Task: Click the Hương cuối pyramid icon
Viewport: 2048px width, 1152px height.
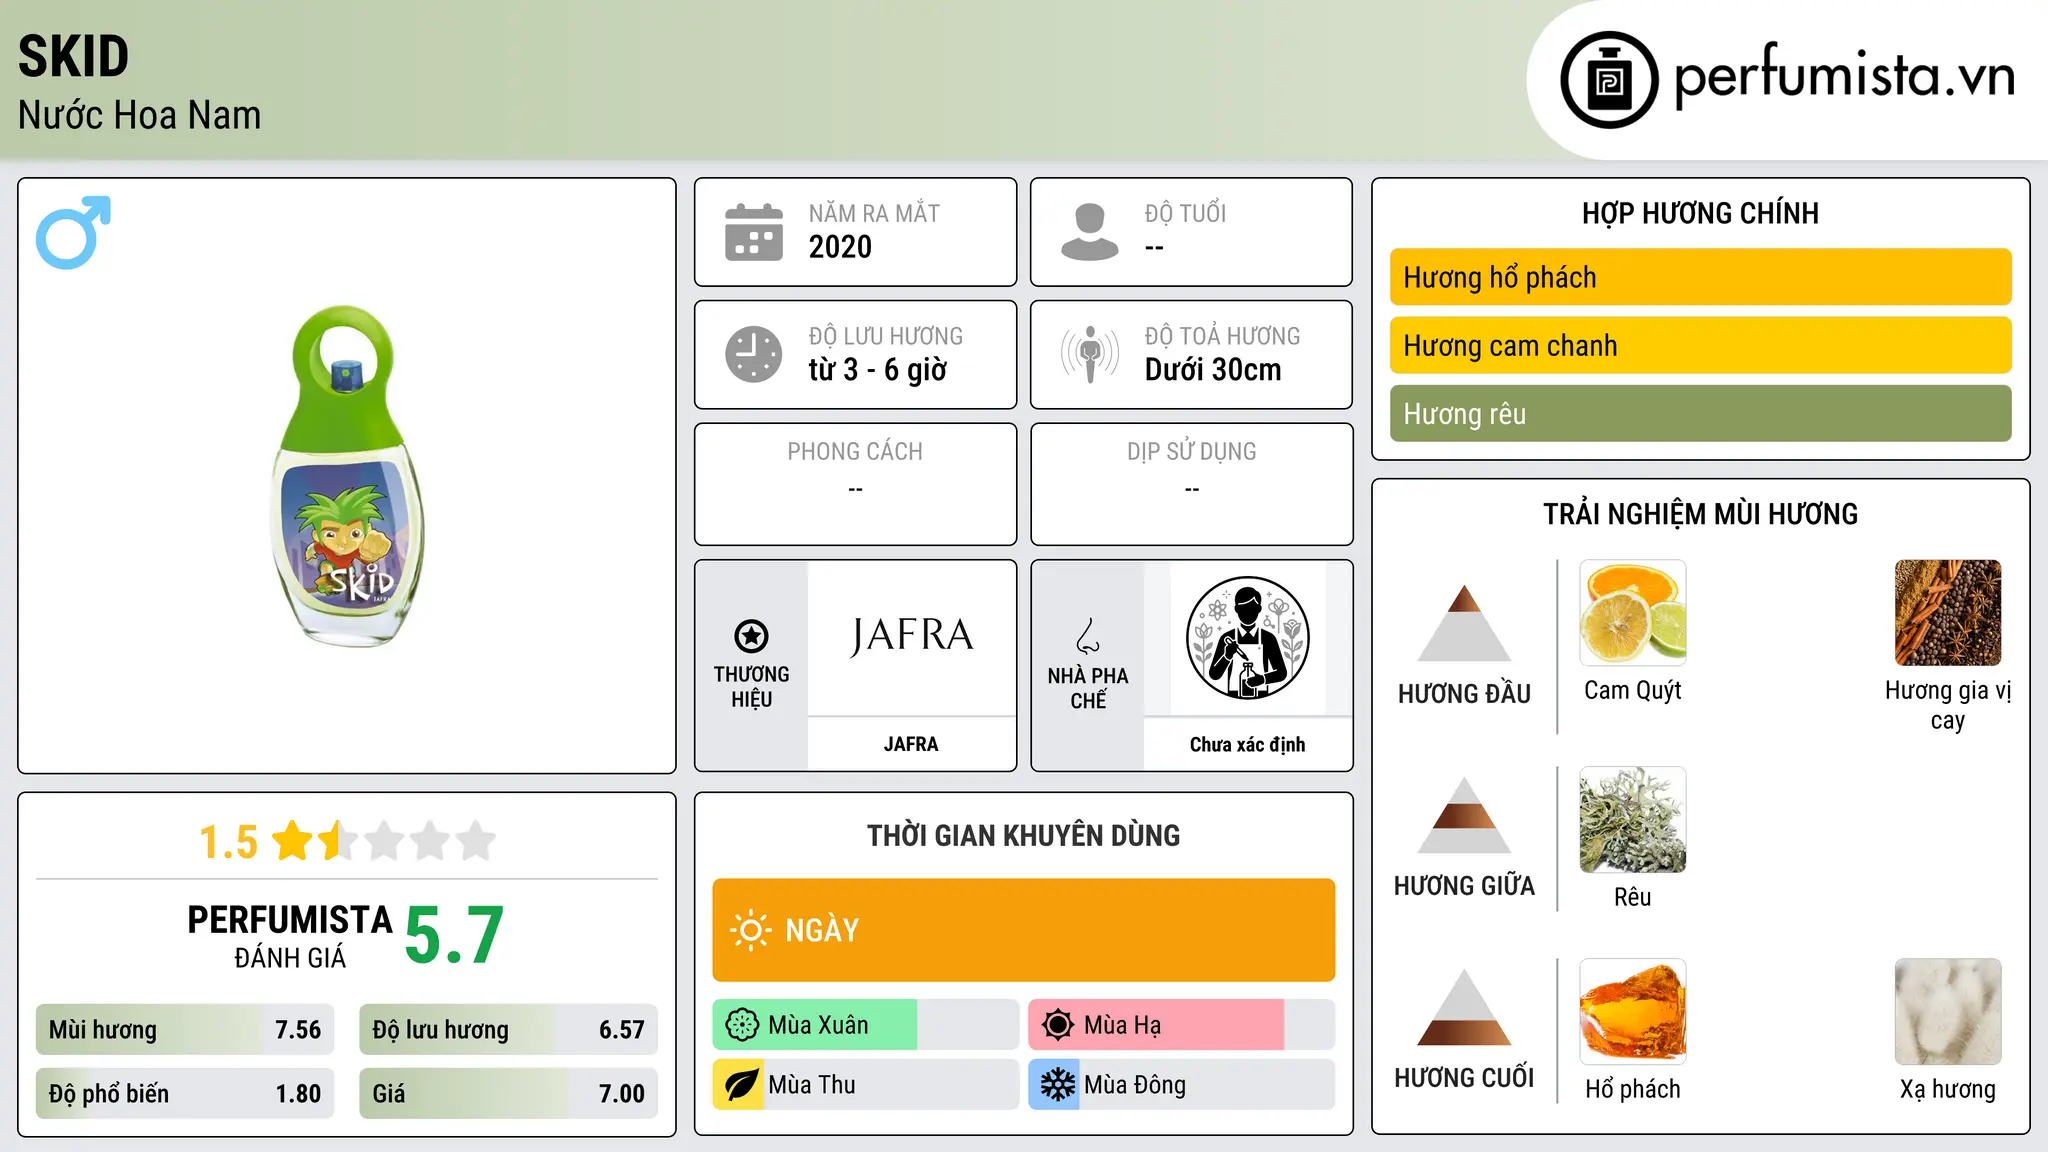Action: point(1464,1007)
